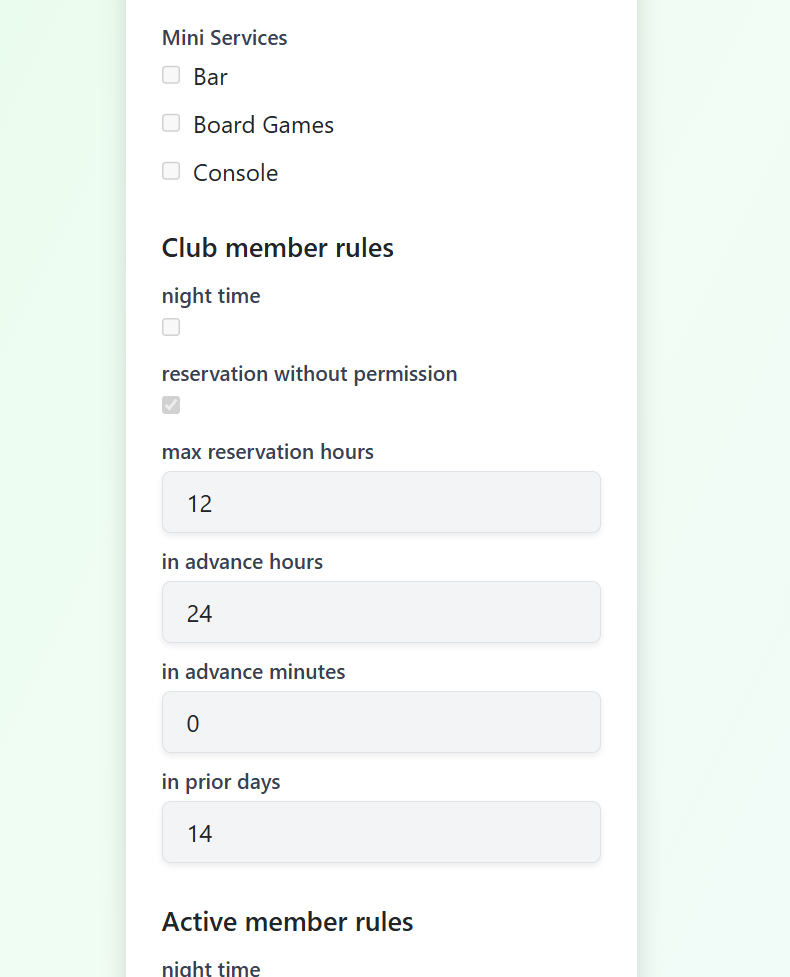This screenshot has height=977, width=790.
Task: Click the Bar checkbox label text
Action: click(210, 76)
